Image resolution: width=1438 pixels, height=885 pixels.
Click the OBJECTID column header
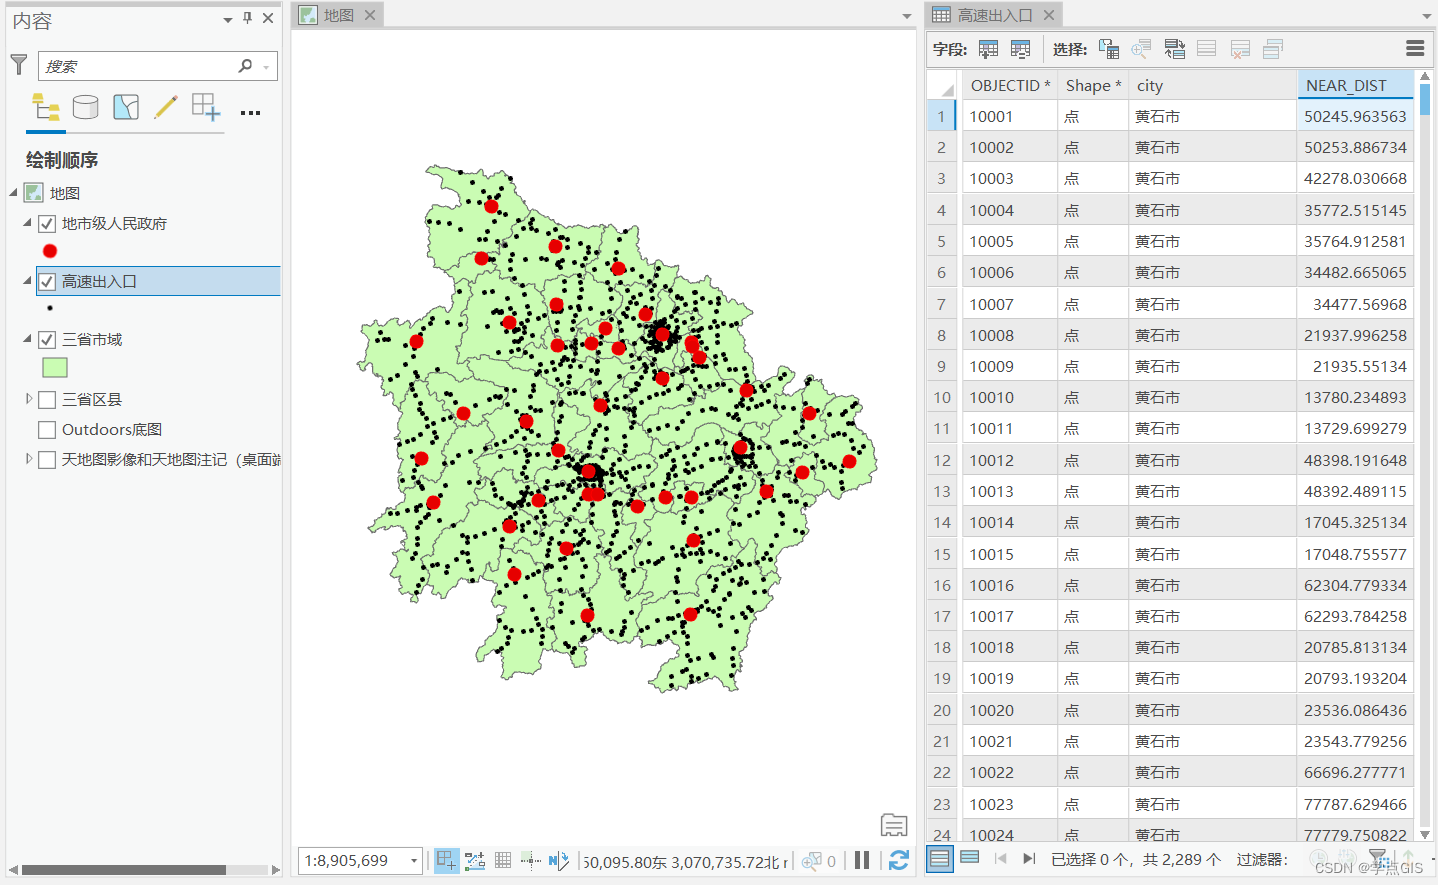1010,85
